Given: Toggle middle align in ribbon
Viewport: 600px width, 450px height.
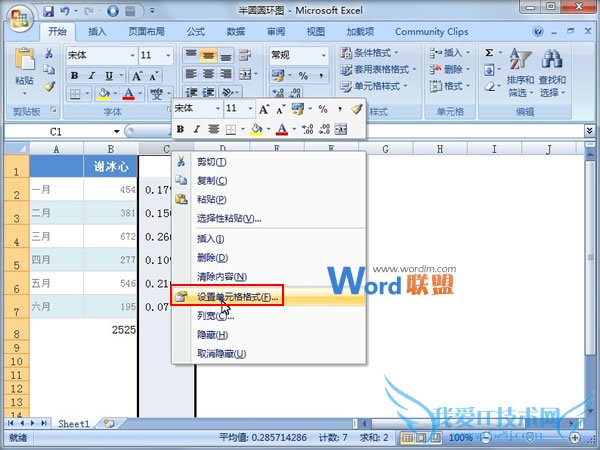Looking at the screenshot, I should point(208,55).
